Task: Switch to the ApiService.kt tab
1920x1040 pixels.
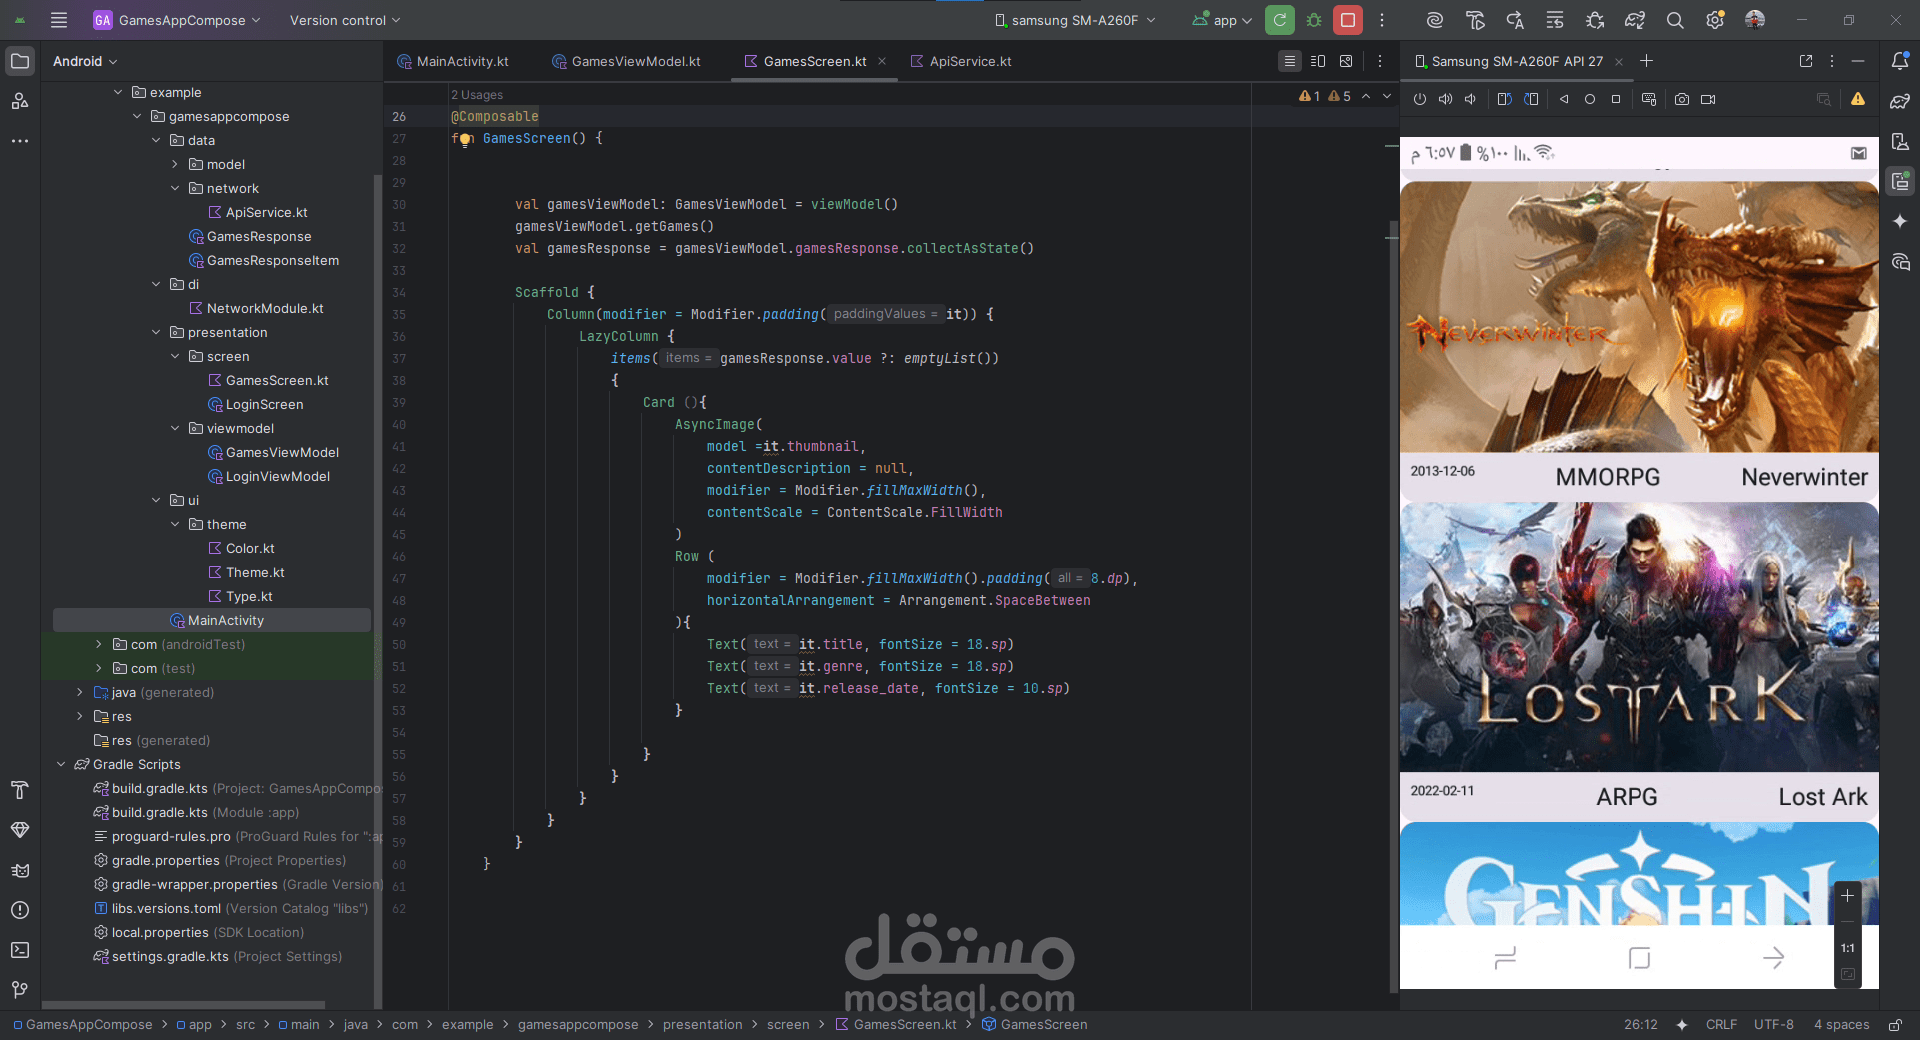Action: (x=962, y=61)
